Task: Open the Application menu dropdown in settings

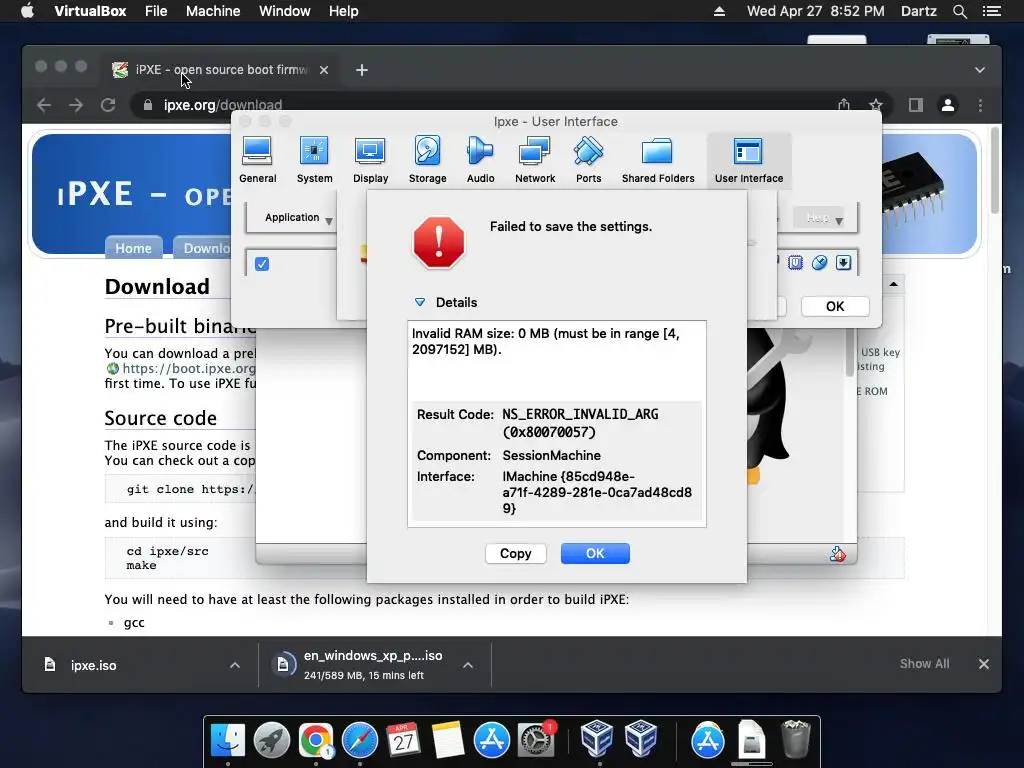Action: pos(298,217)
